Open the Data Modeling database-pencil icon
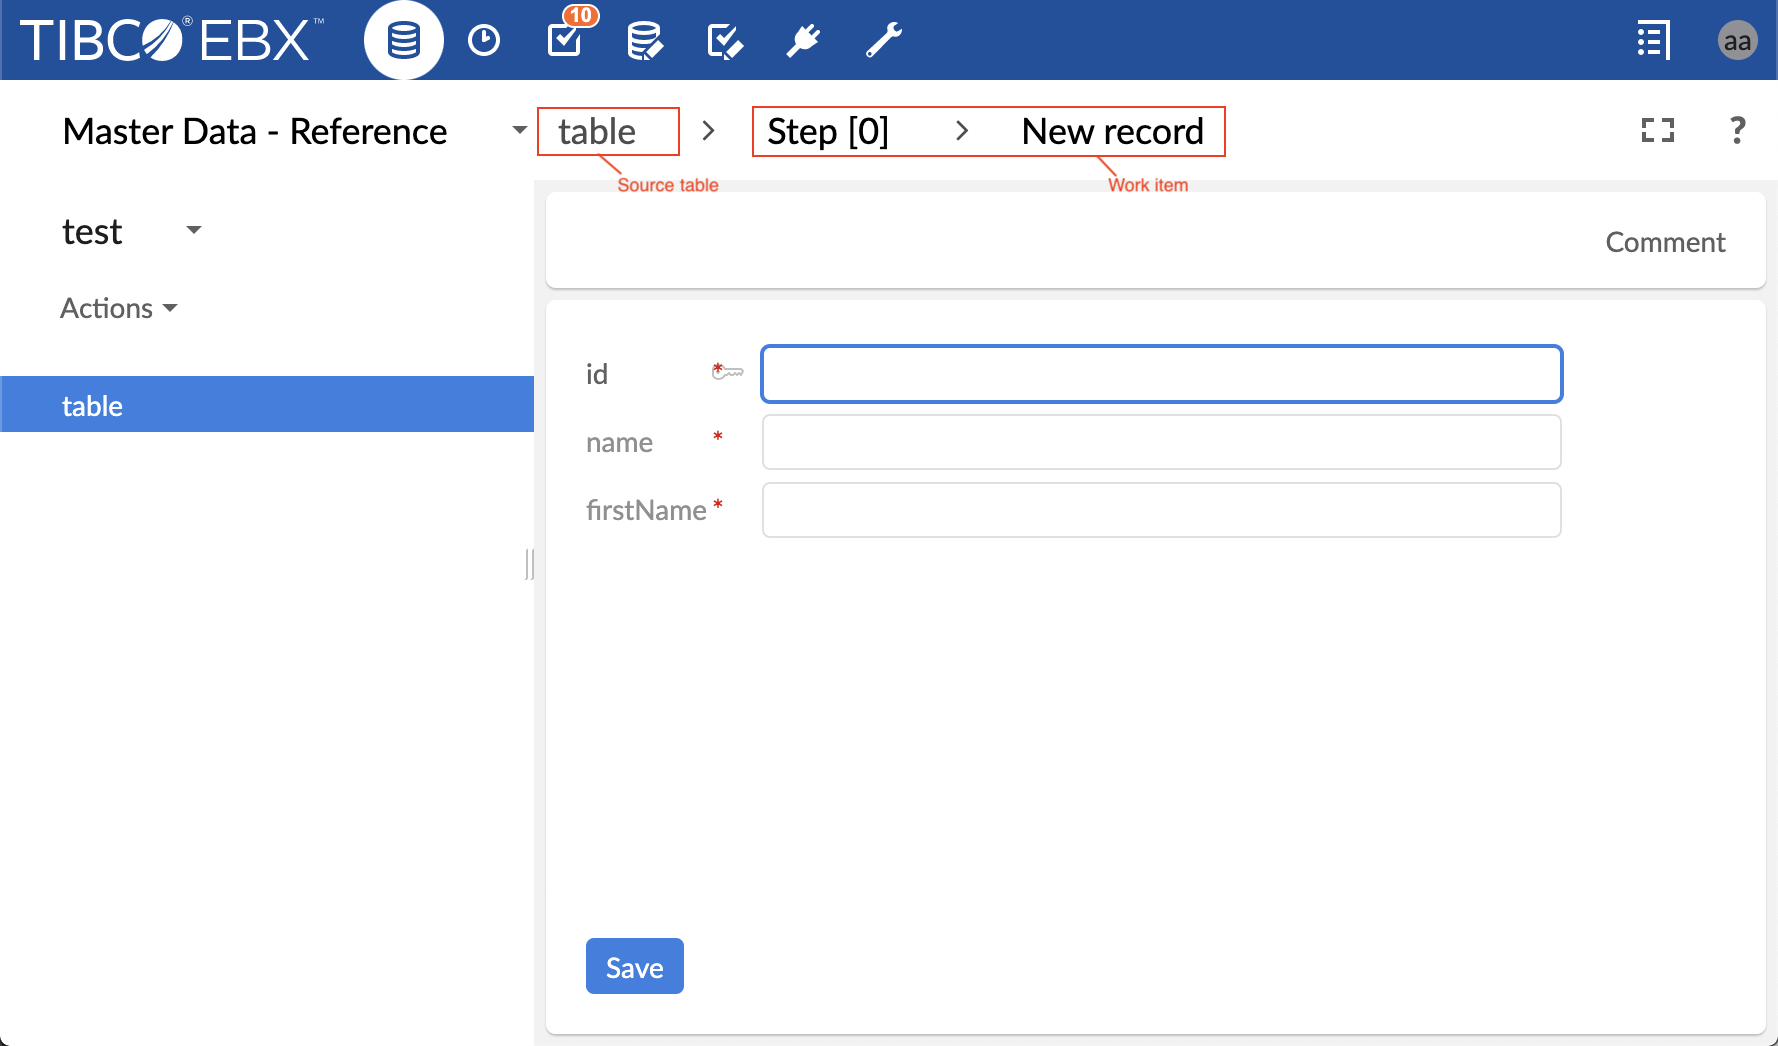 tap(644, 41)
